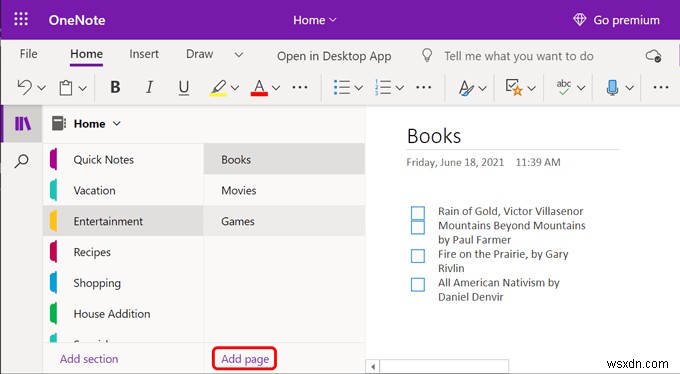Click the Undo icon
Screen dimensions: 680x374
click(x=24, y=87)
